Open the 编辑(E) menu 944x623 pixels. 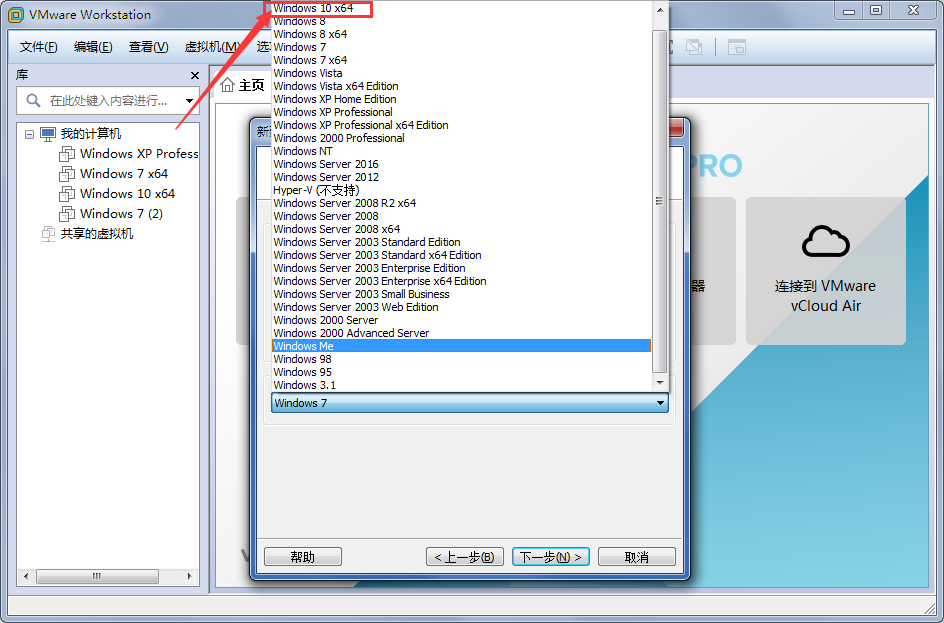tap(93, 47)
